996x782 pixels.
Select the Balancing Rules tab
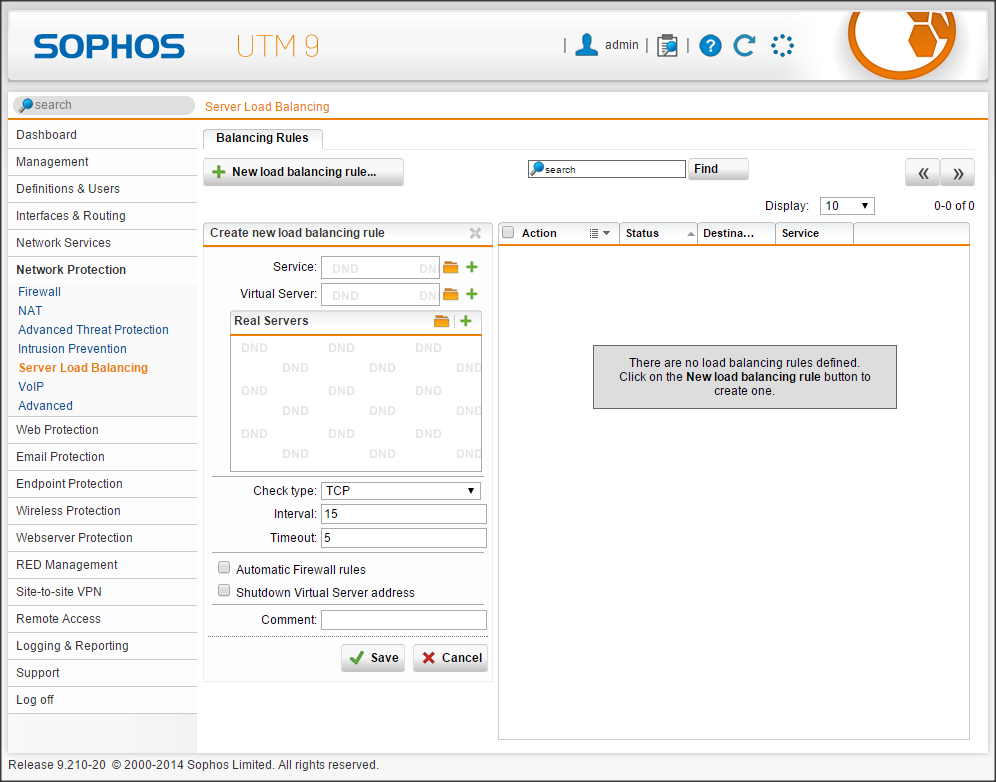pos(262,138)
